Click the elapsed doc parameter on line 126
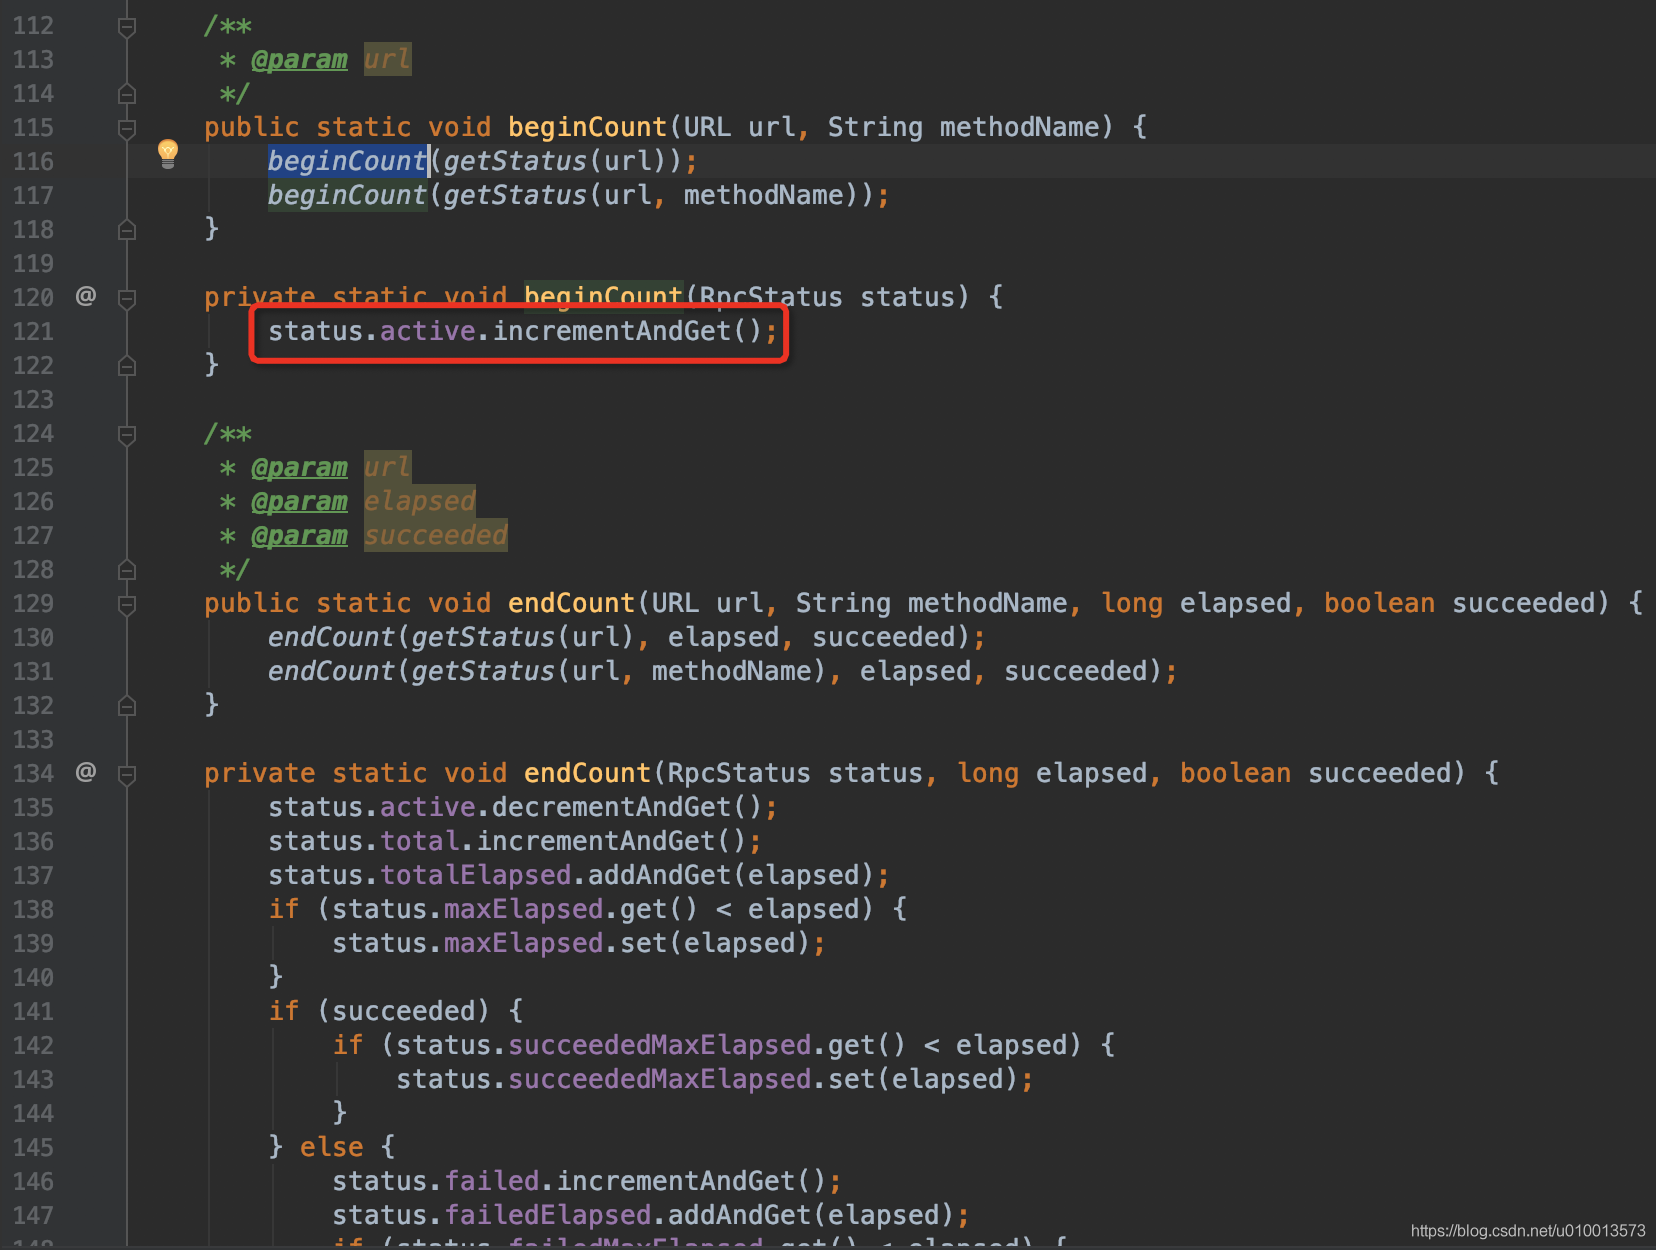Screen dimensions: 1656x1250 tap(420, 502)
